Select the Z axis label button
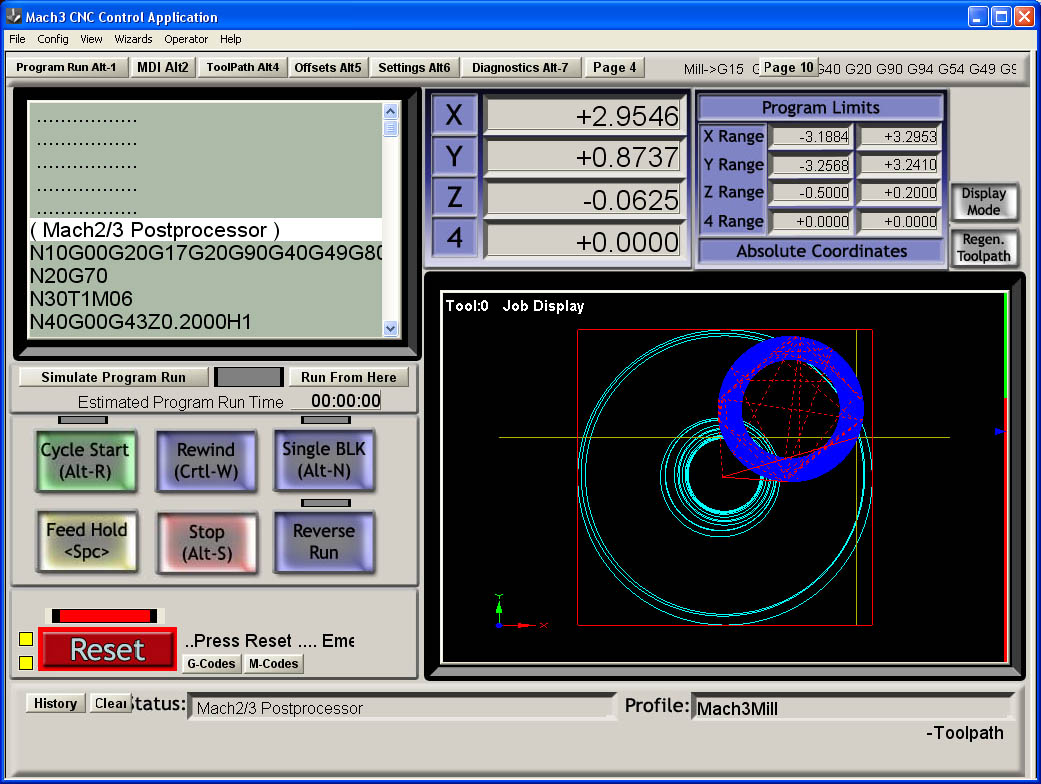The width and height of the screenshot is (1041, 784). point(454,198)
